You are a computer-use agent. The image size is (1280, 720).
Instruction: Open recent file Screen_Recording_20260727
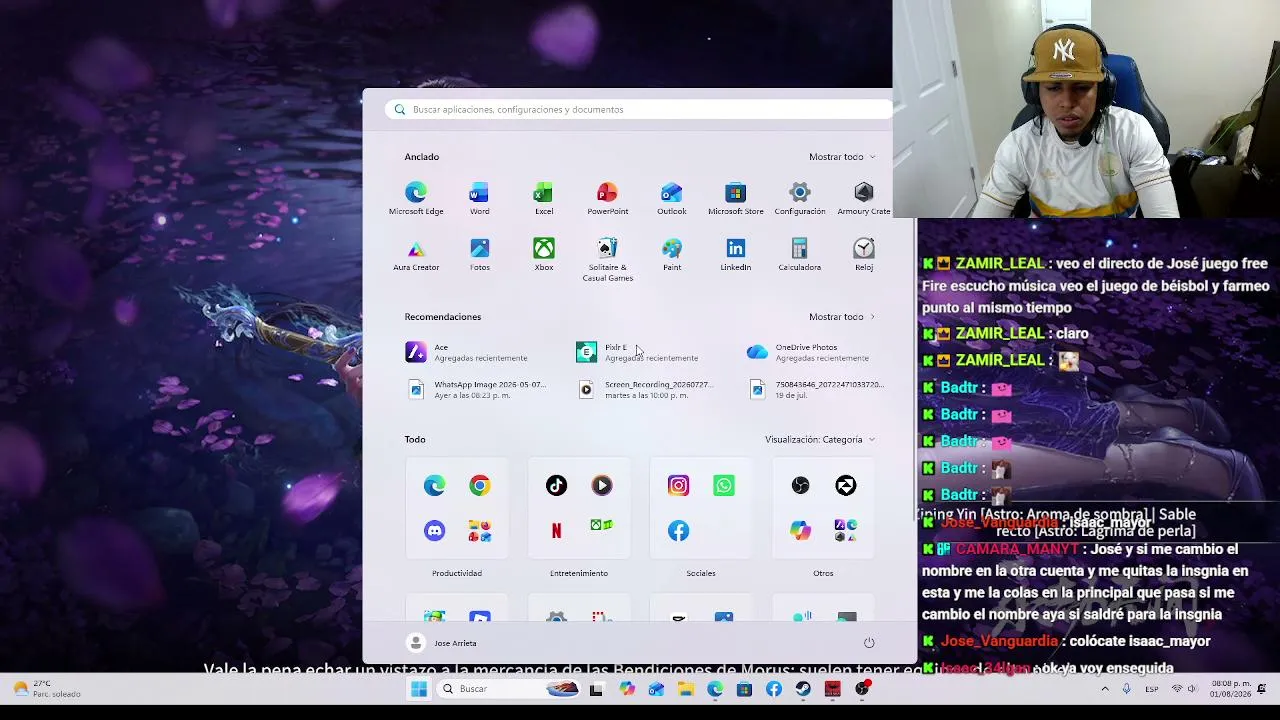[x=645, y=390]
